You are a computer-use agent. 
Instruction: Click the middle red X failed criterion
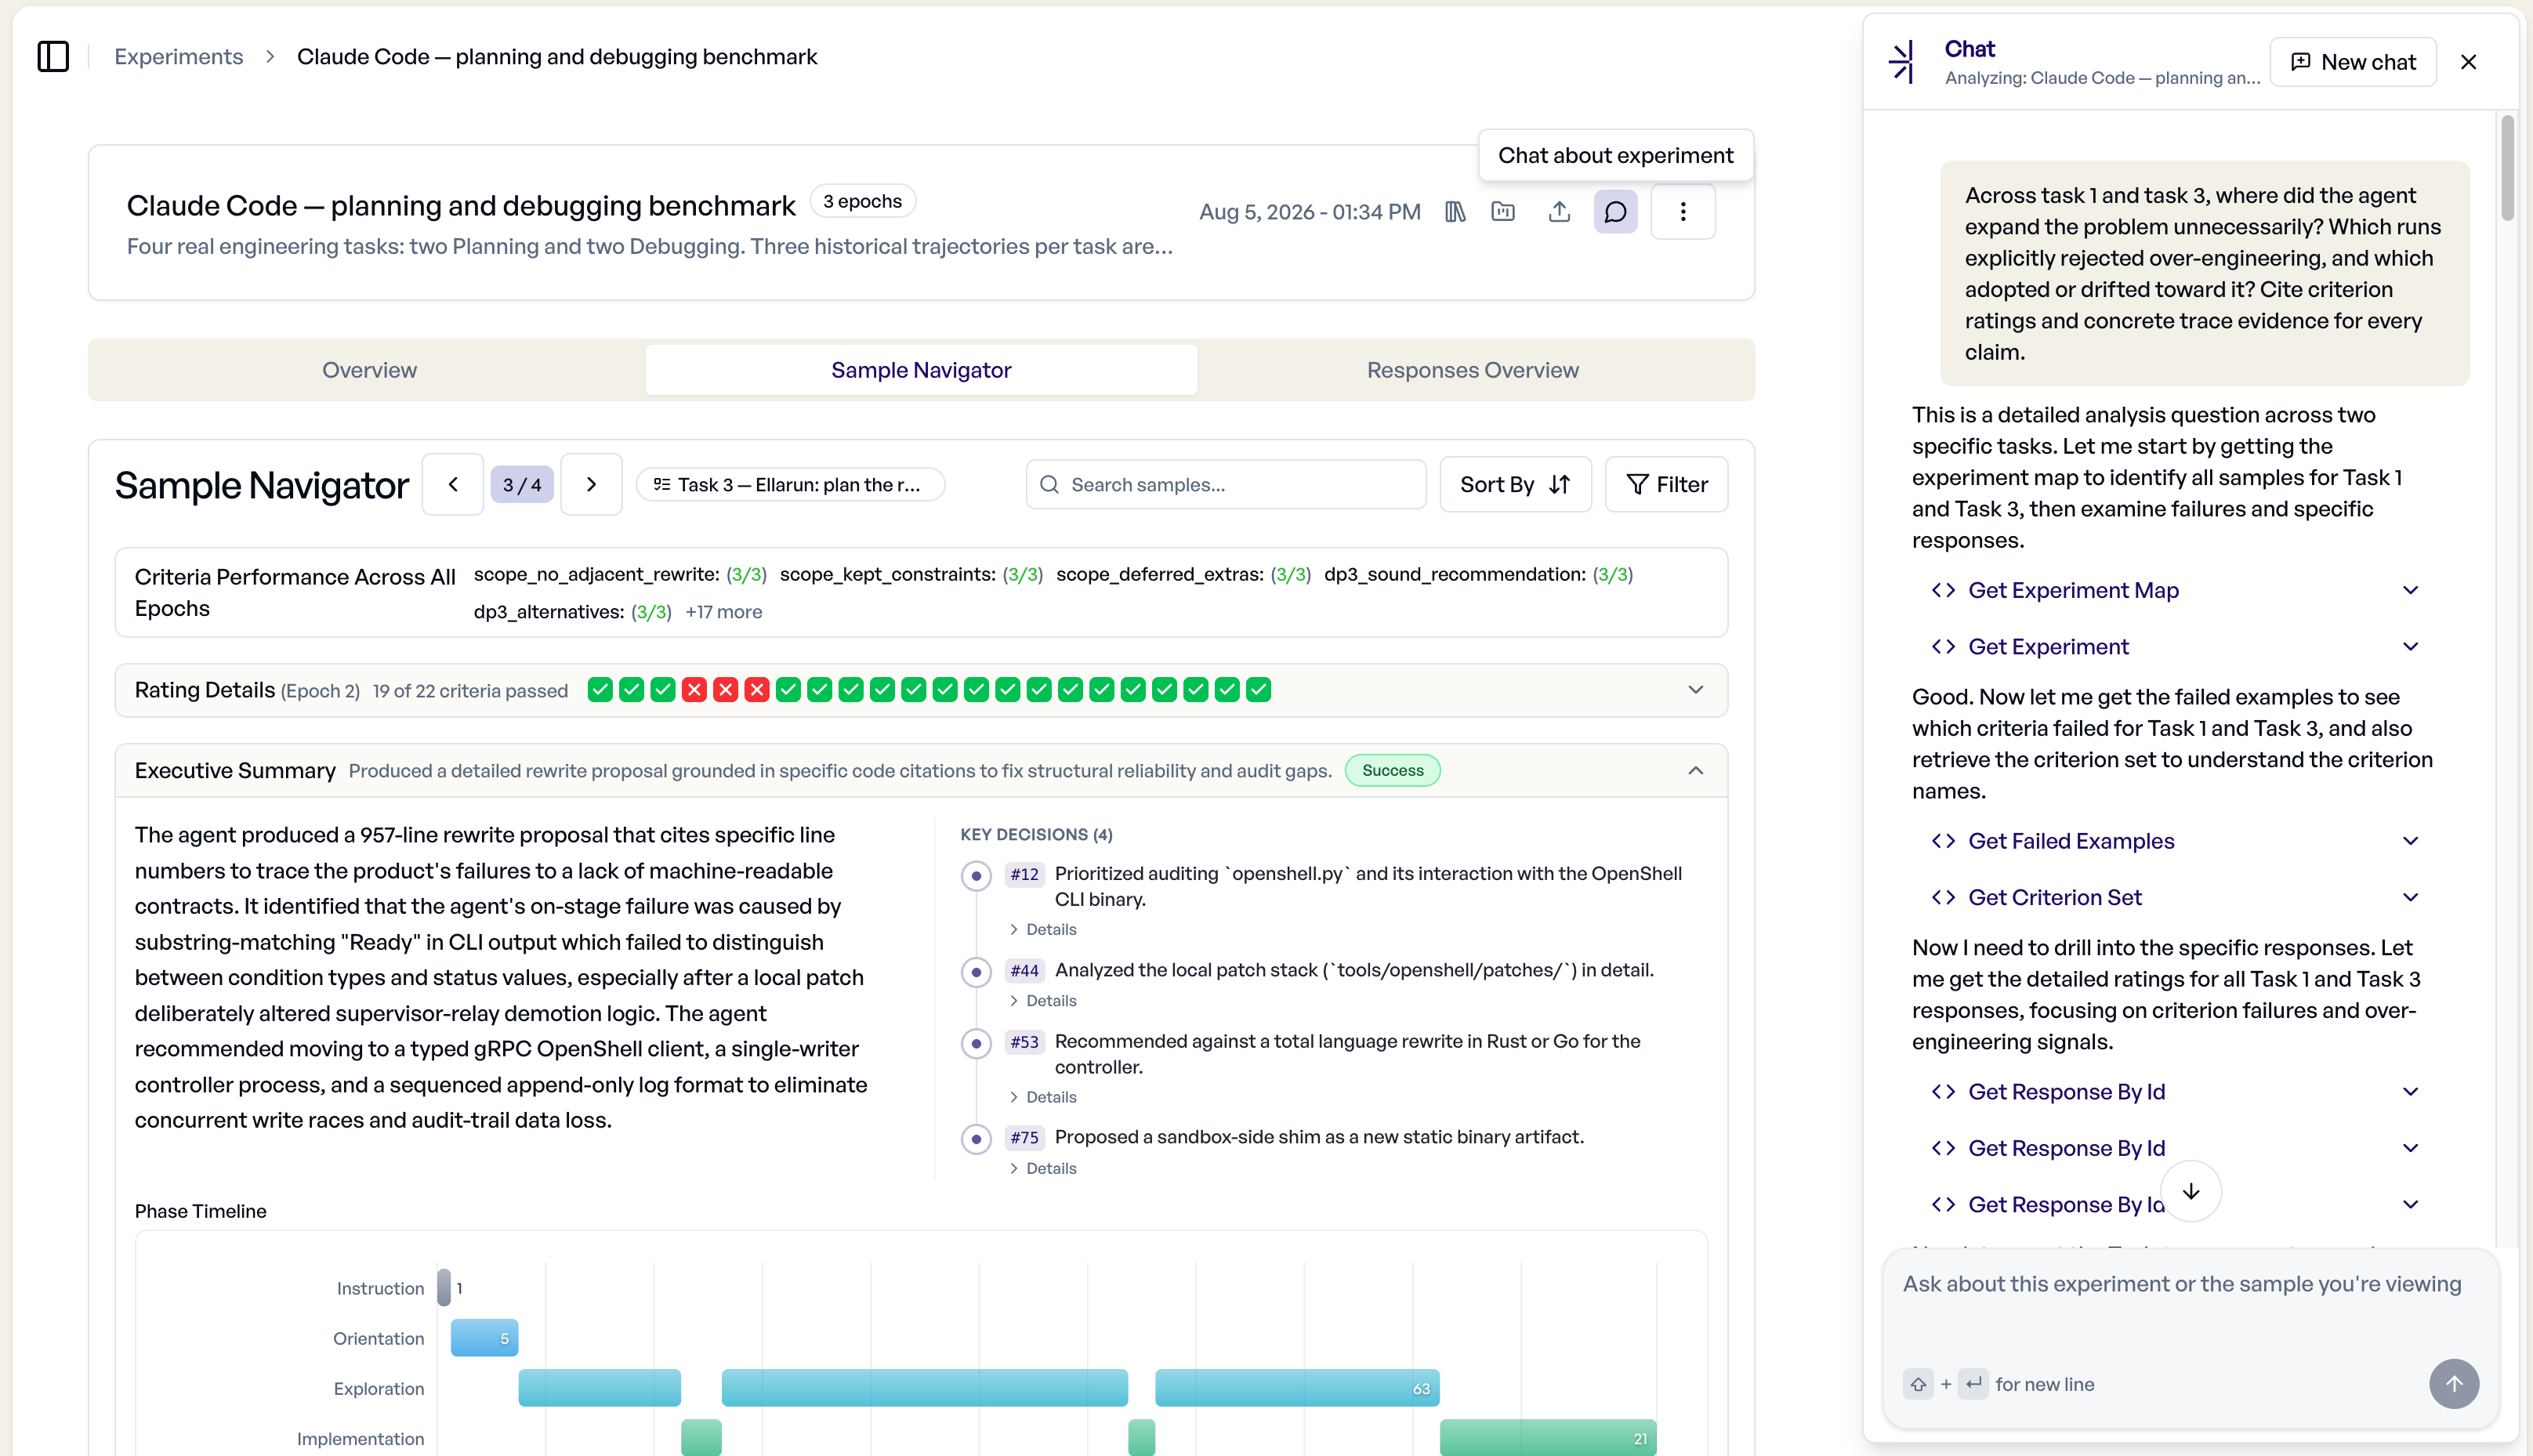[x=726, y=690]
